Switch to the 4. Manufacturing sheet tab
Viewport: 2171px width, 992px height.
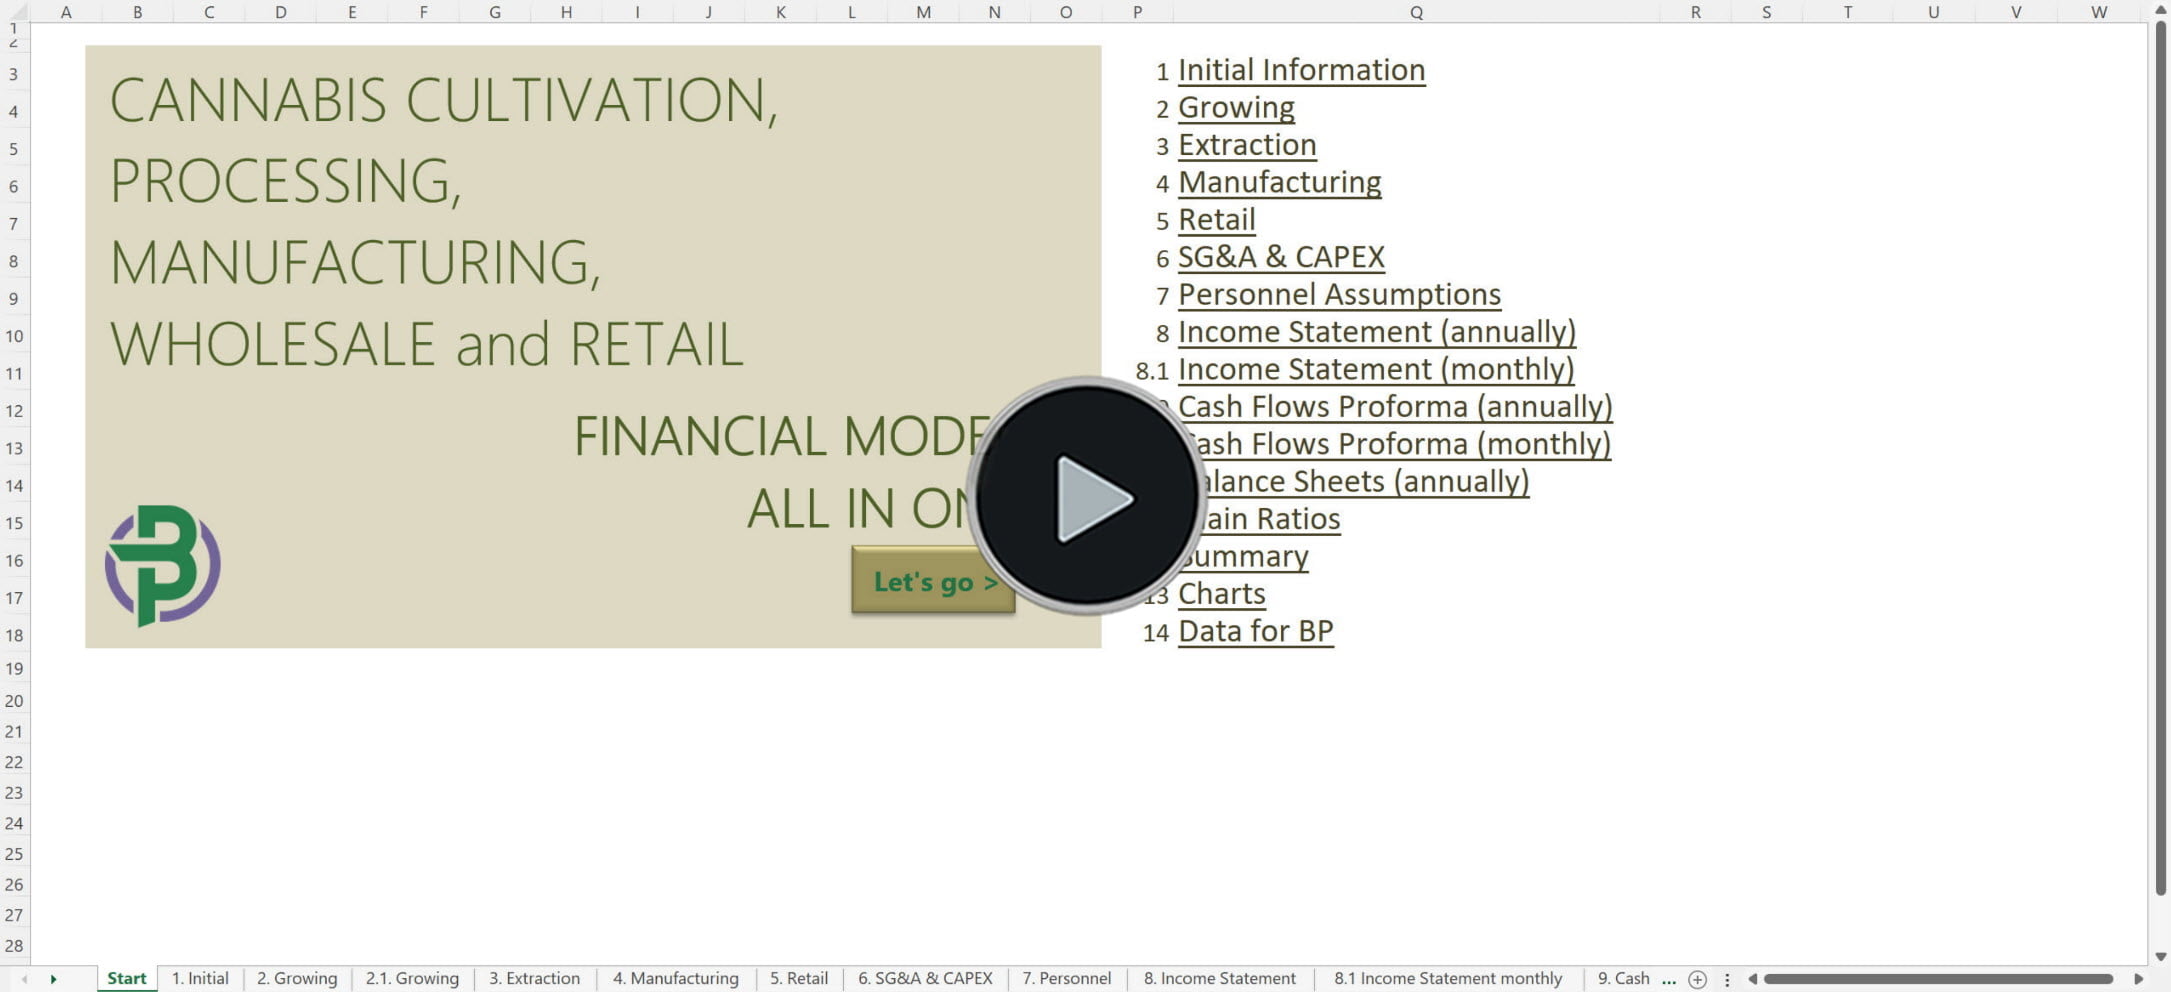[676, 979]
